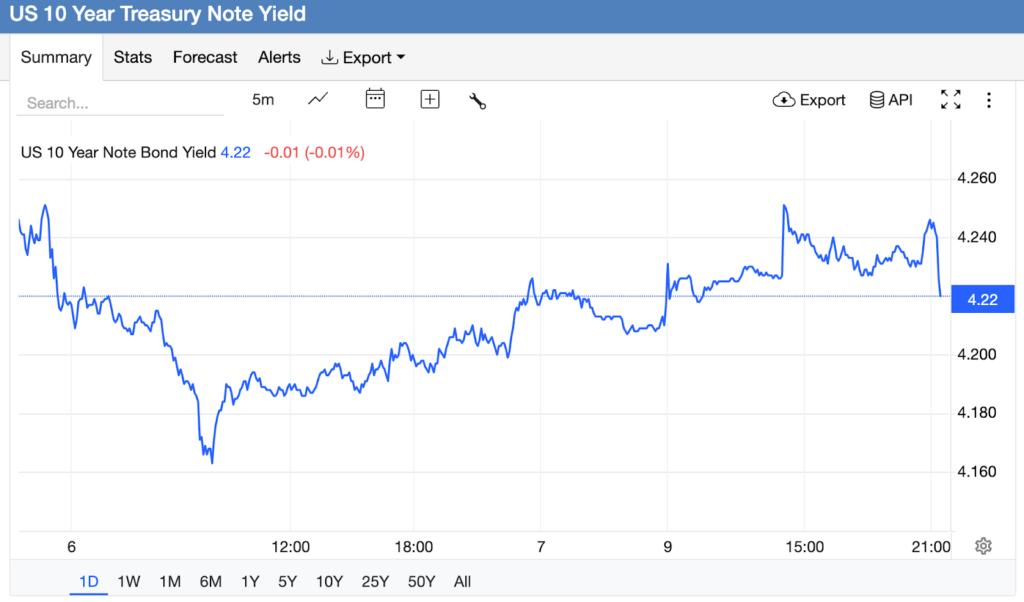Switch to the Forecast tab
The height and width of the screenshot is (602, 1024).
[x=205, y=57]
